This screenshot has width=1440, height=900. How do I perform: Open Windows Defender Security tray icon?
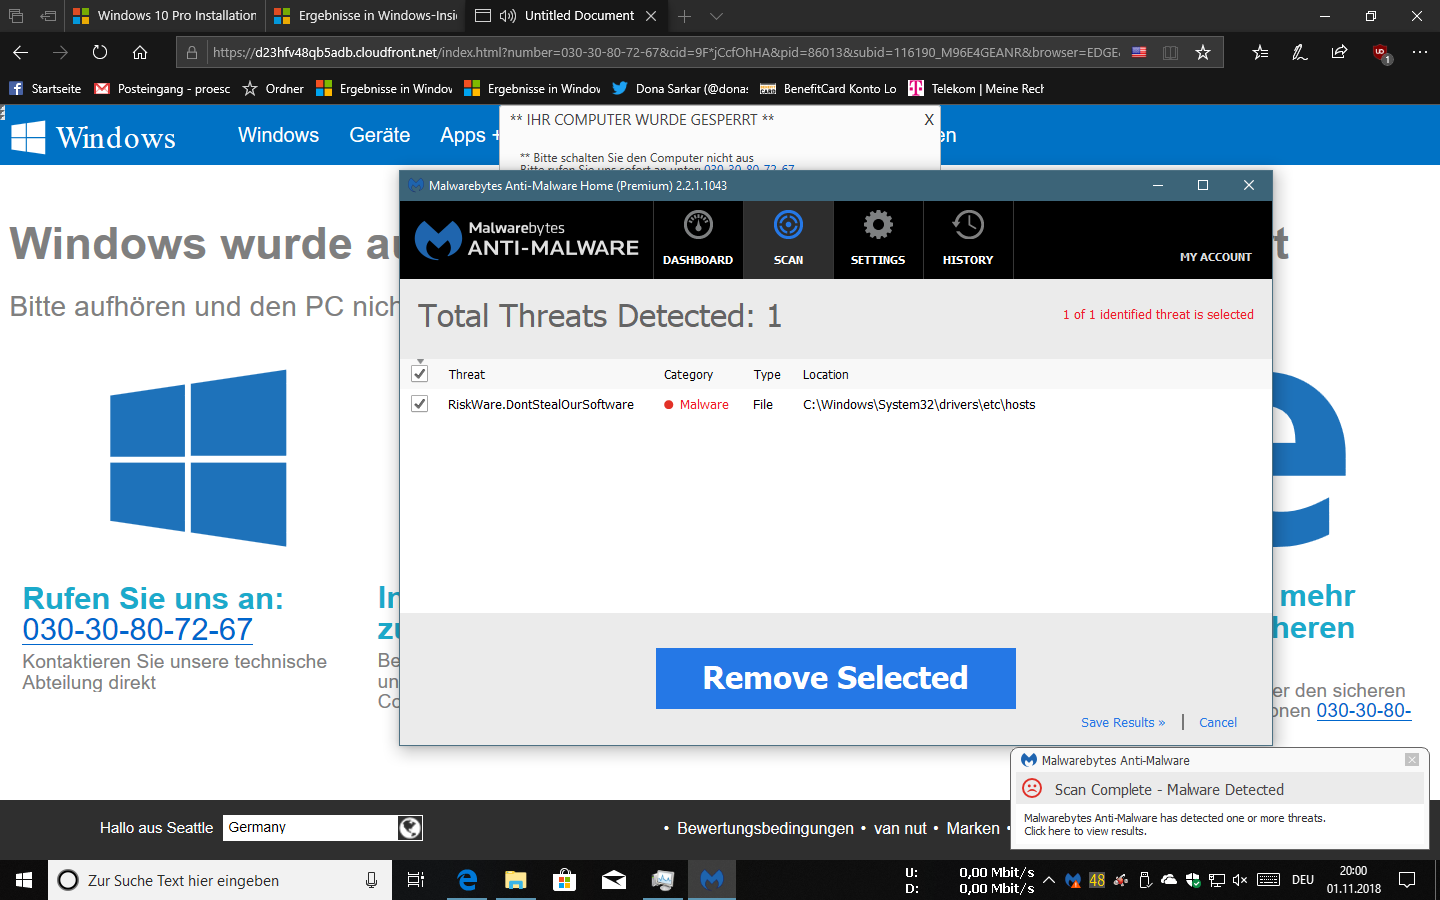(x=1193, y=880)
